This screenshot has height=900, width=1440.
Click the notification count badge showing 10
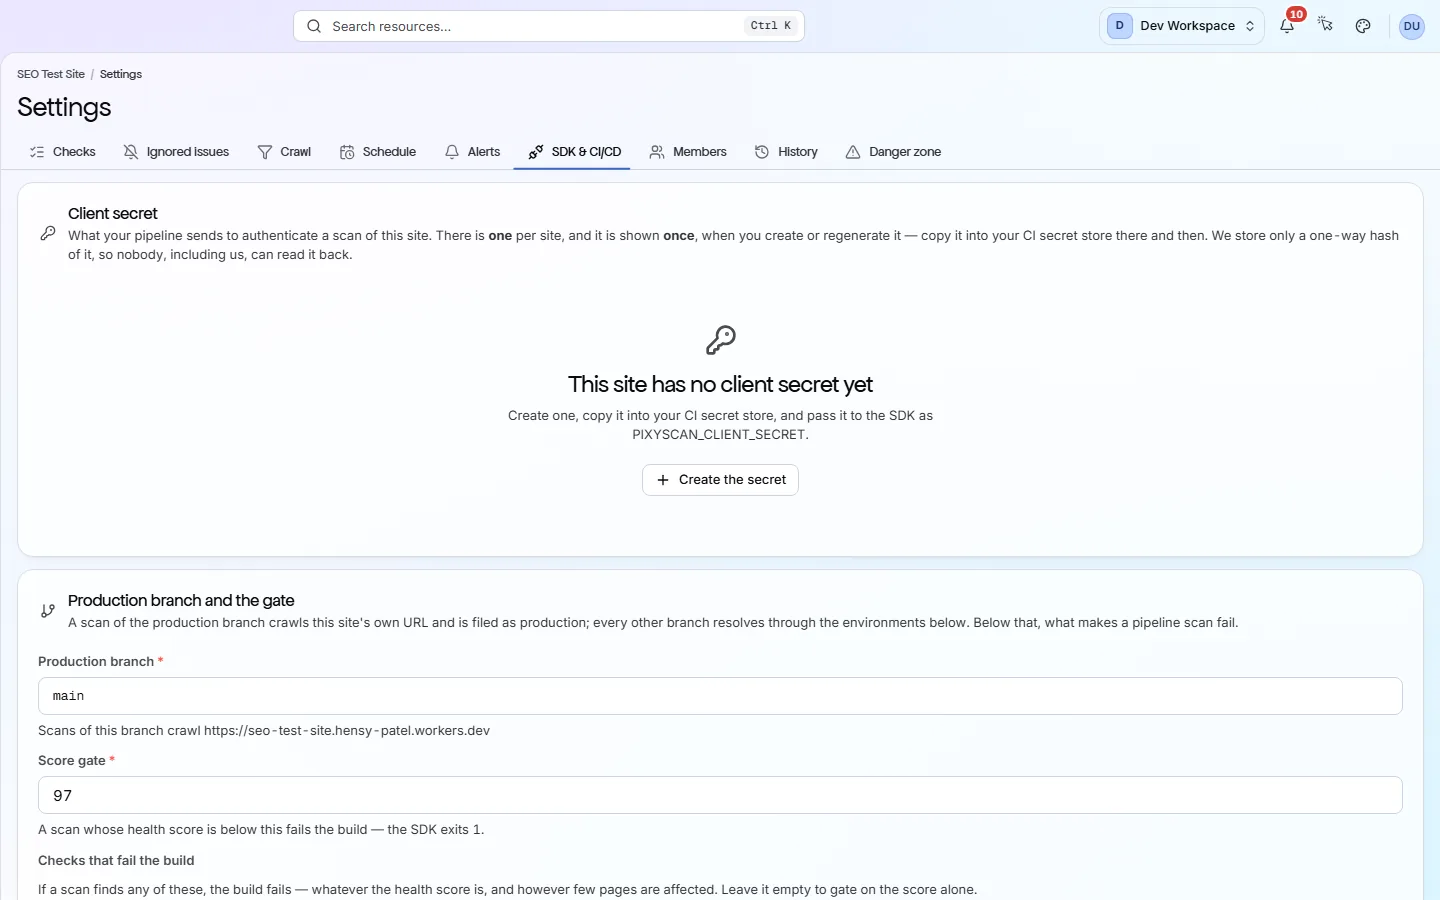1296,14
